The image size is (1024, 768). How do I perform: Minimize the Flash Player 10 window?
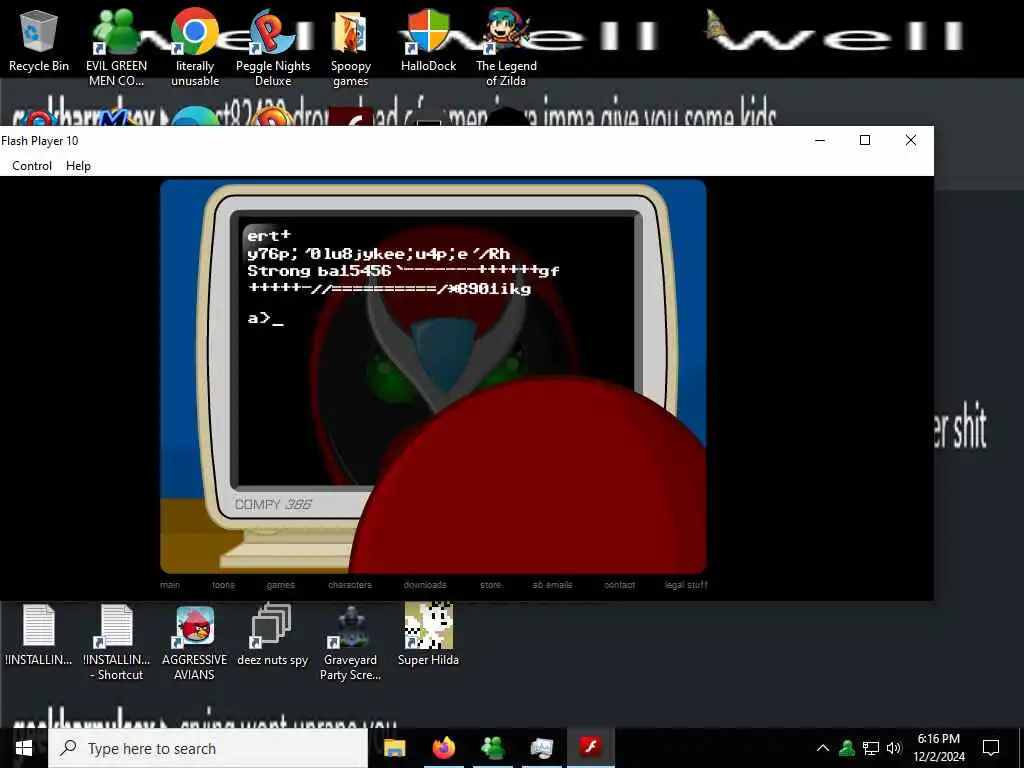(x=820, y=140)
